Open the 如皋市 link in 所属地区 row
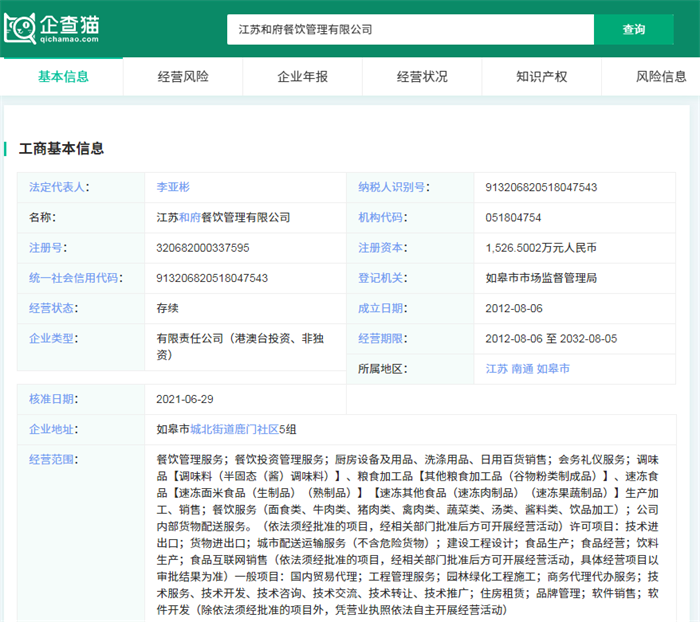The image size is (700, 622). (553, 369)
